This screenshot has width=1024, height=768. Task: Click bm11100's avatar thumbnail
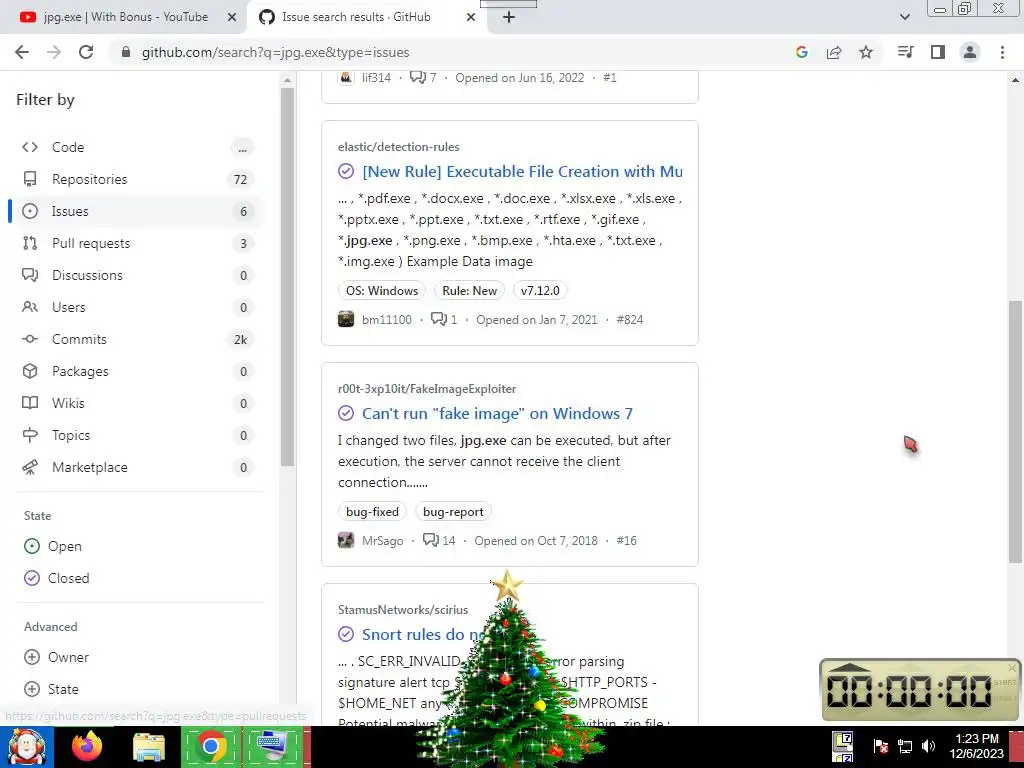pos(346,319)
